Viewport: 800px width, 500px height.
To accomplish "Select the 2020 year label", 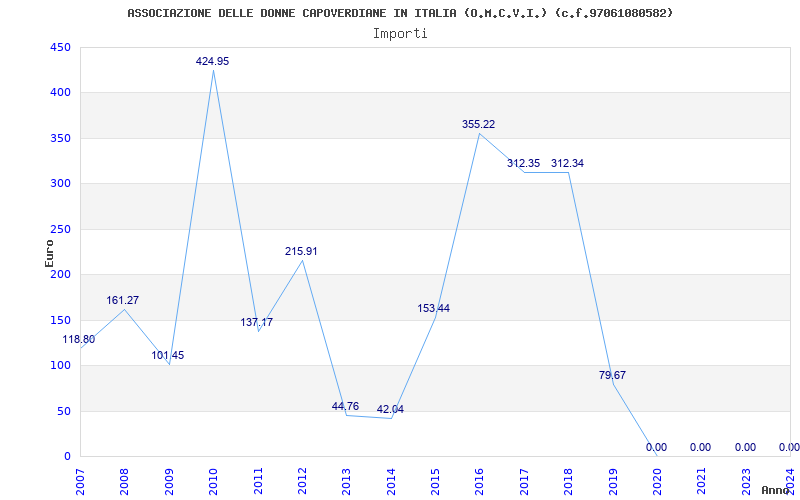I will tap(657, 482).
